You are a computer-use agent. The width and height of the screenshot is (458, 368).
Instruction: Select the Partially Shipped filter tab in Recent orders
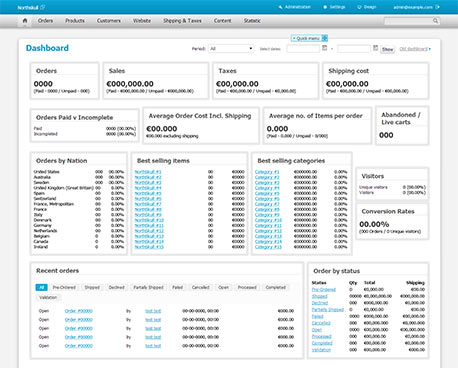coord(148,287)
